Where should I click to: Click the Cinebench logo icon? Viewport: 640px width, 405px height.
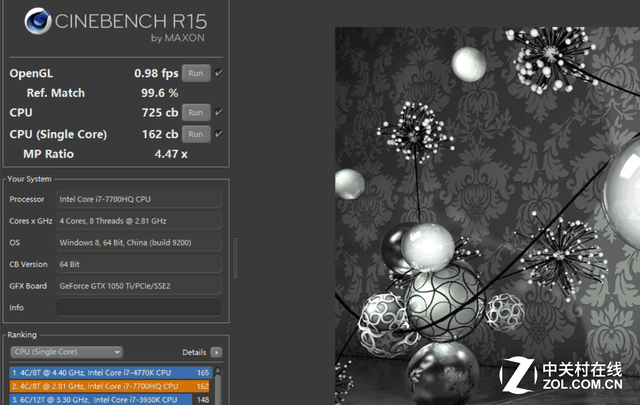click(x=38, y=21)
